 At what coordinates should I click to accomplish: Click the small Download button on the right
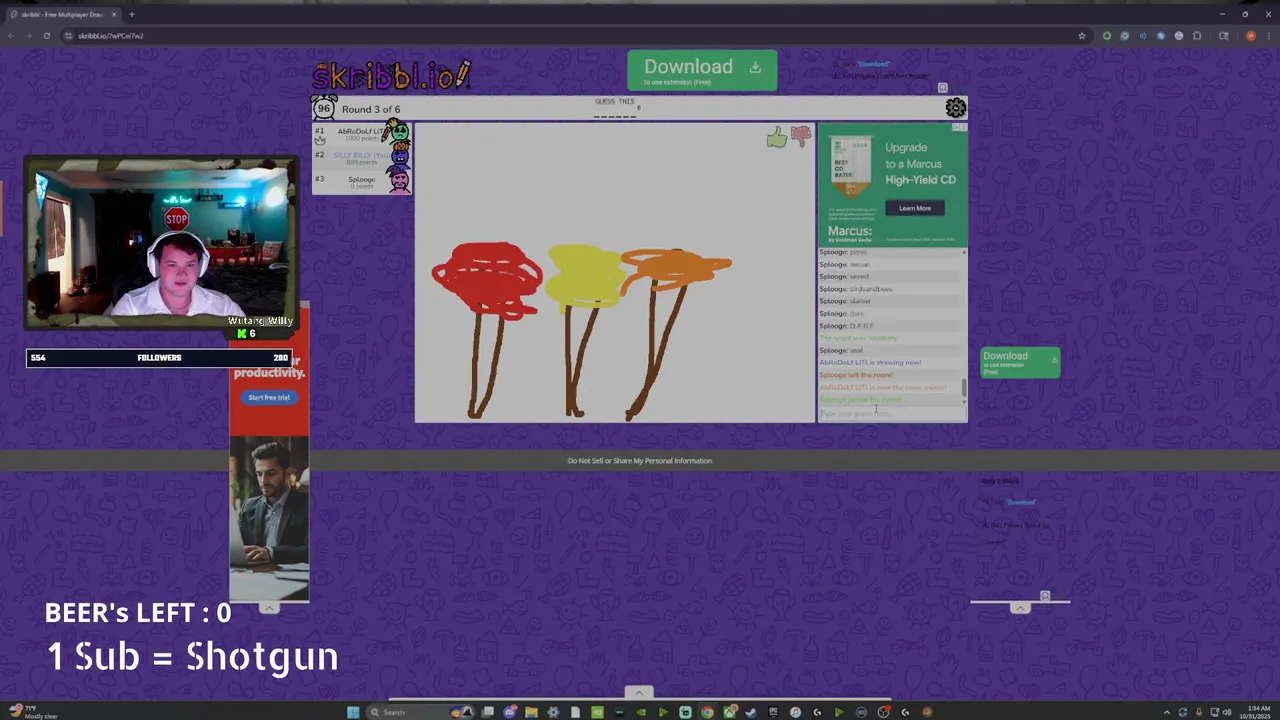(x=1020, y=362)
